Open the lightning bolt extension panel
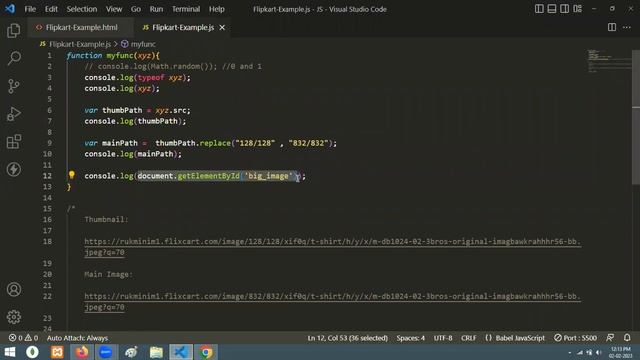 click(13, 169)
